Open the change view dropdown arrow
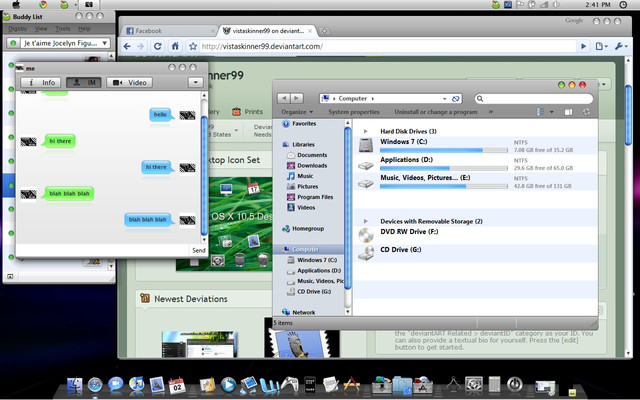Image resolution: width=640 pixels, height=400 pixels. click(x=552, y=112)
